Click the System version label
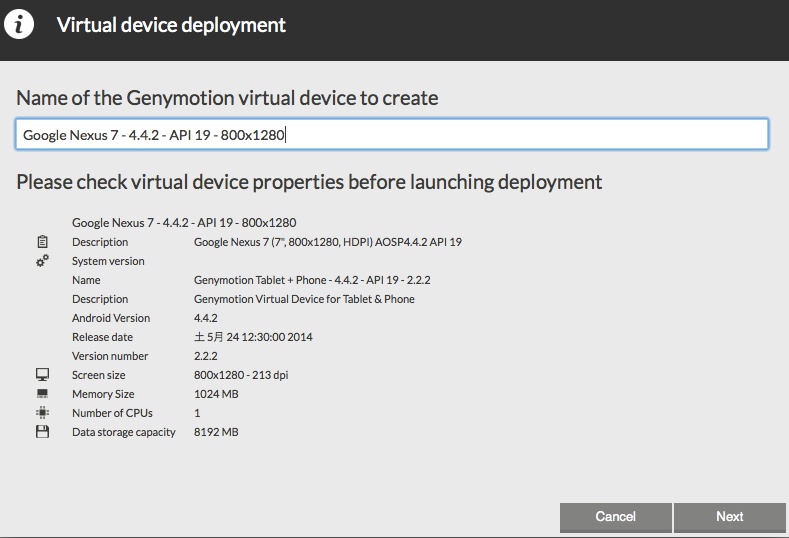 coord(108,261)
